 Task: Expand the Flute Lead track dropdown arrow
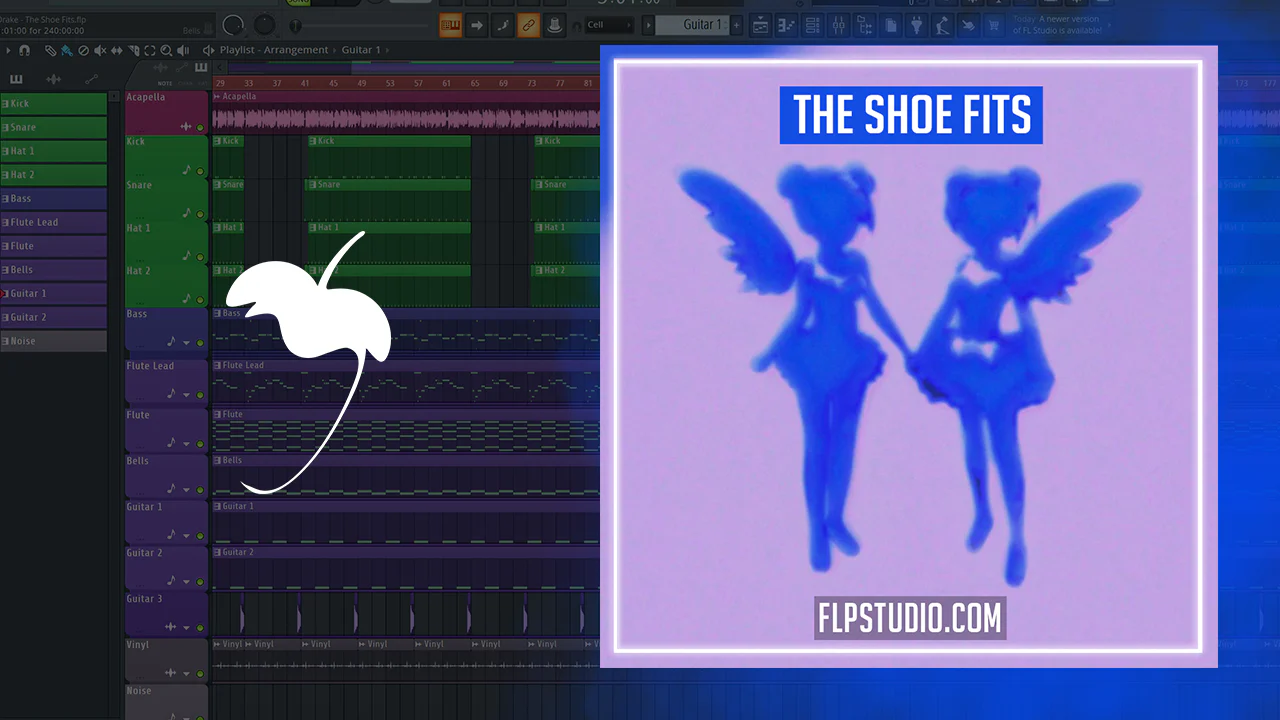pos(186,395)
